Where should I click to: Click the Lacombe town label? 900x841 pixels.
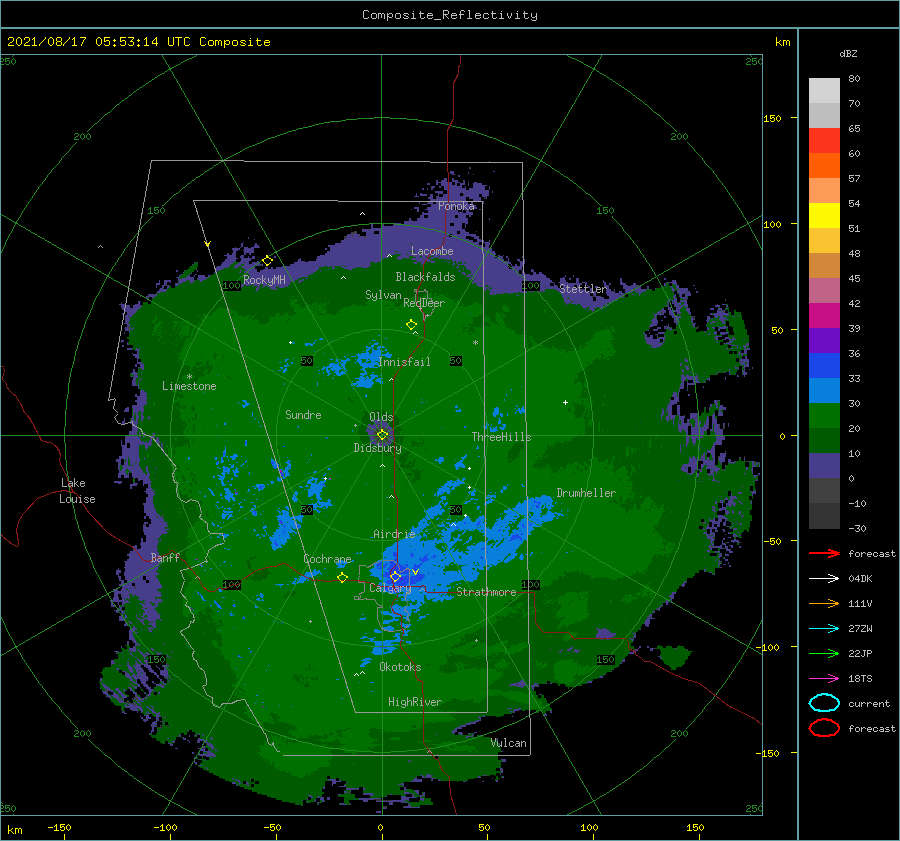click(432, 251)
